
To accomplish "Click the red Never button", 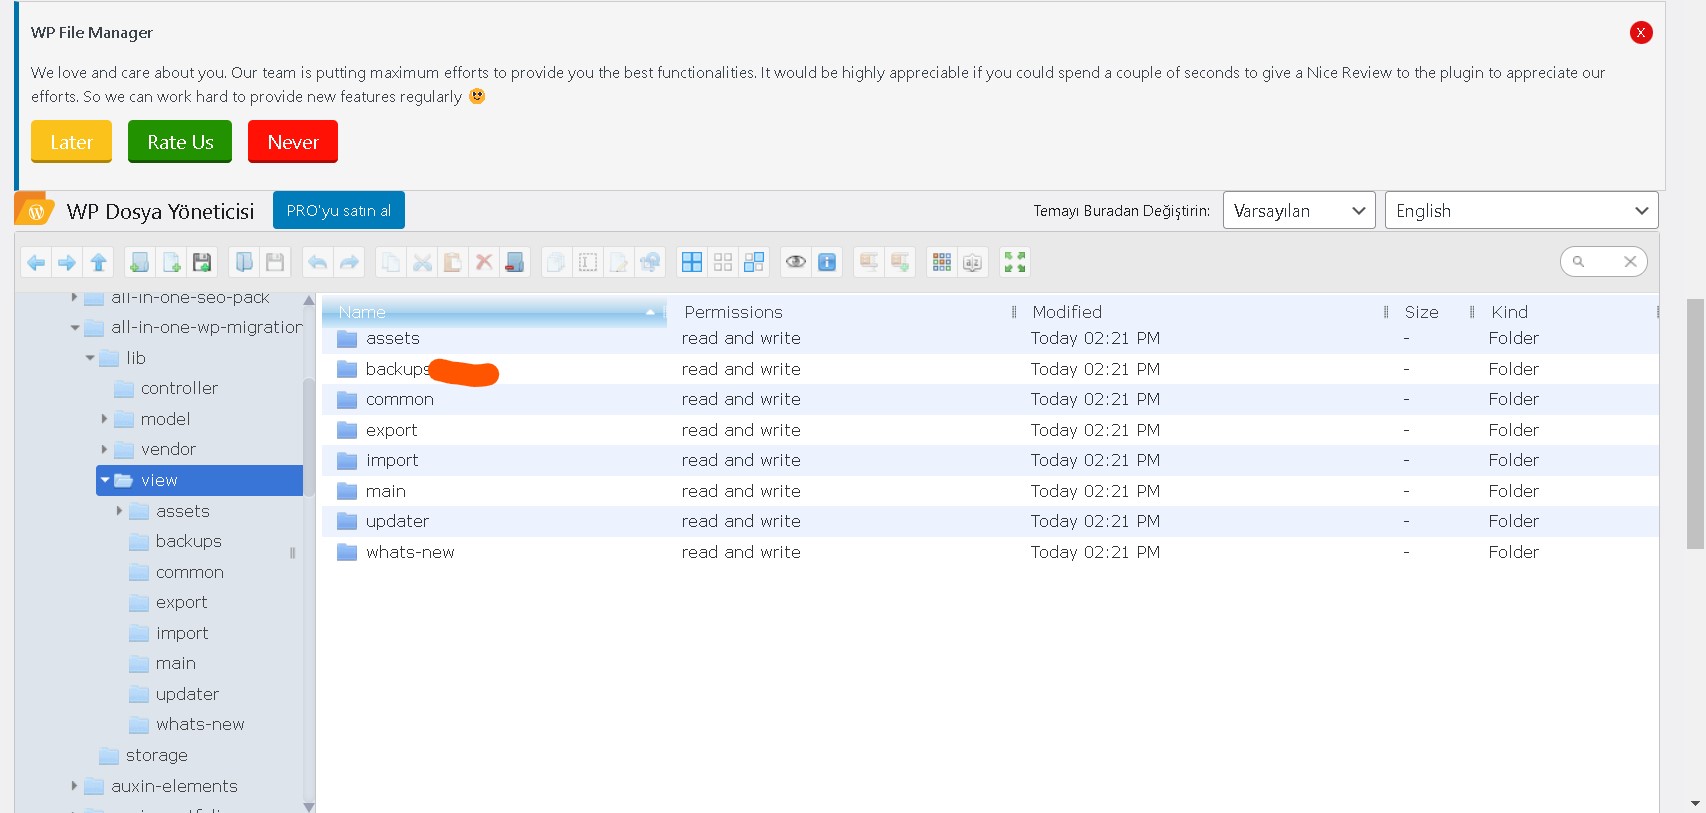I will tap(293, 141).
